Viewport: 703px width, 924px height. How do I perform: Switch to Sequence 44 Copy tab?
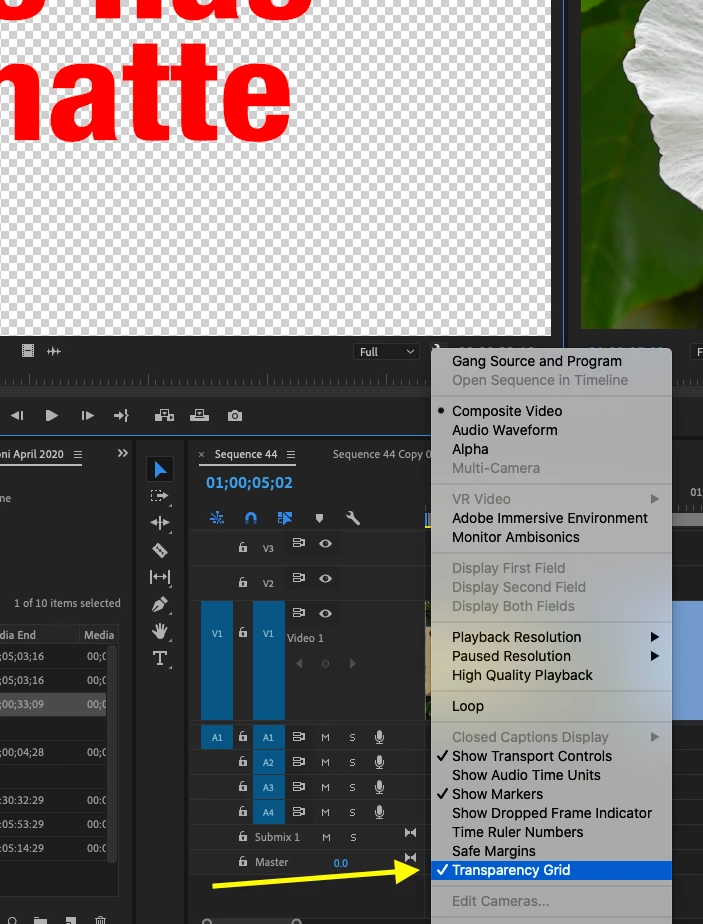click(382, 454)
